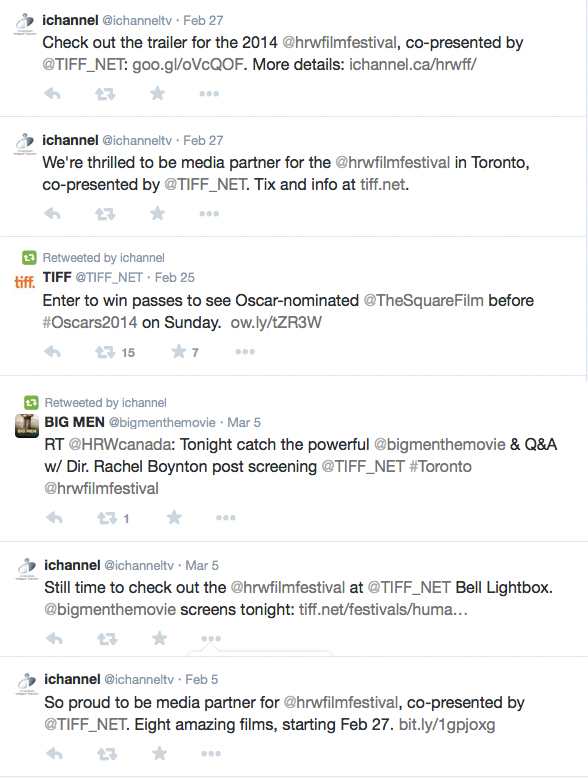This screenshot has width=588, height=778.
Task: Favorite the TIFF Oscar-nominated passes tweet
Action: coord(179,352)
